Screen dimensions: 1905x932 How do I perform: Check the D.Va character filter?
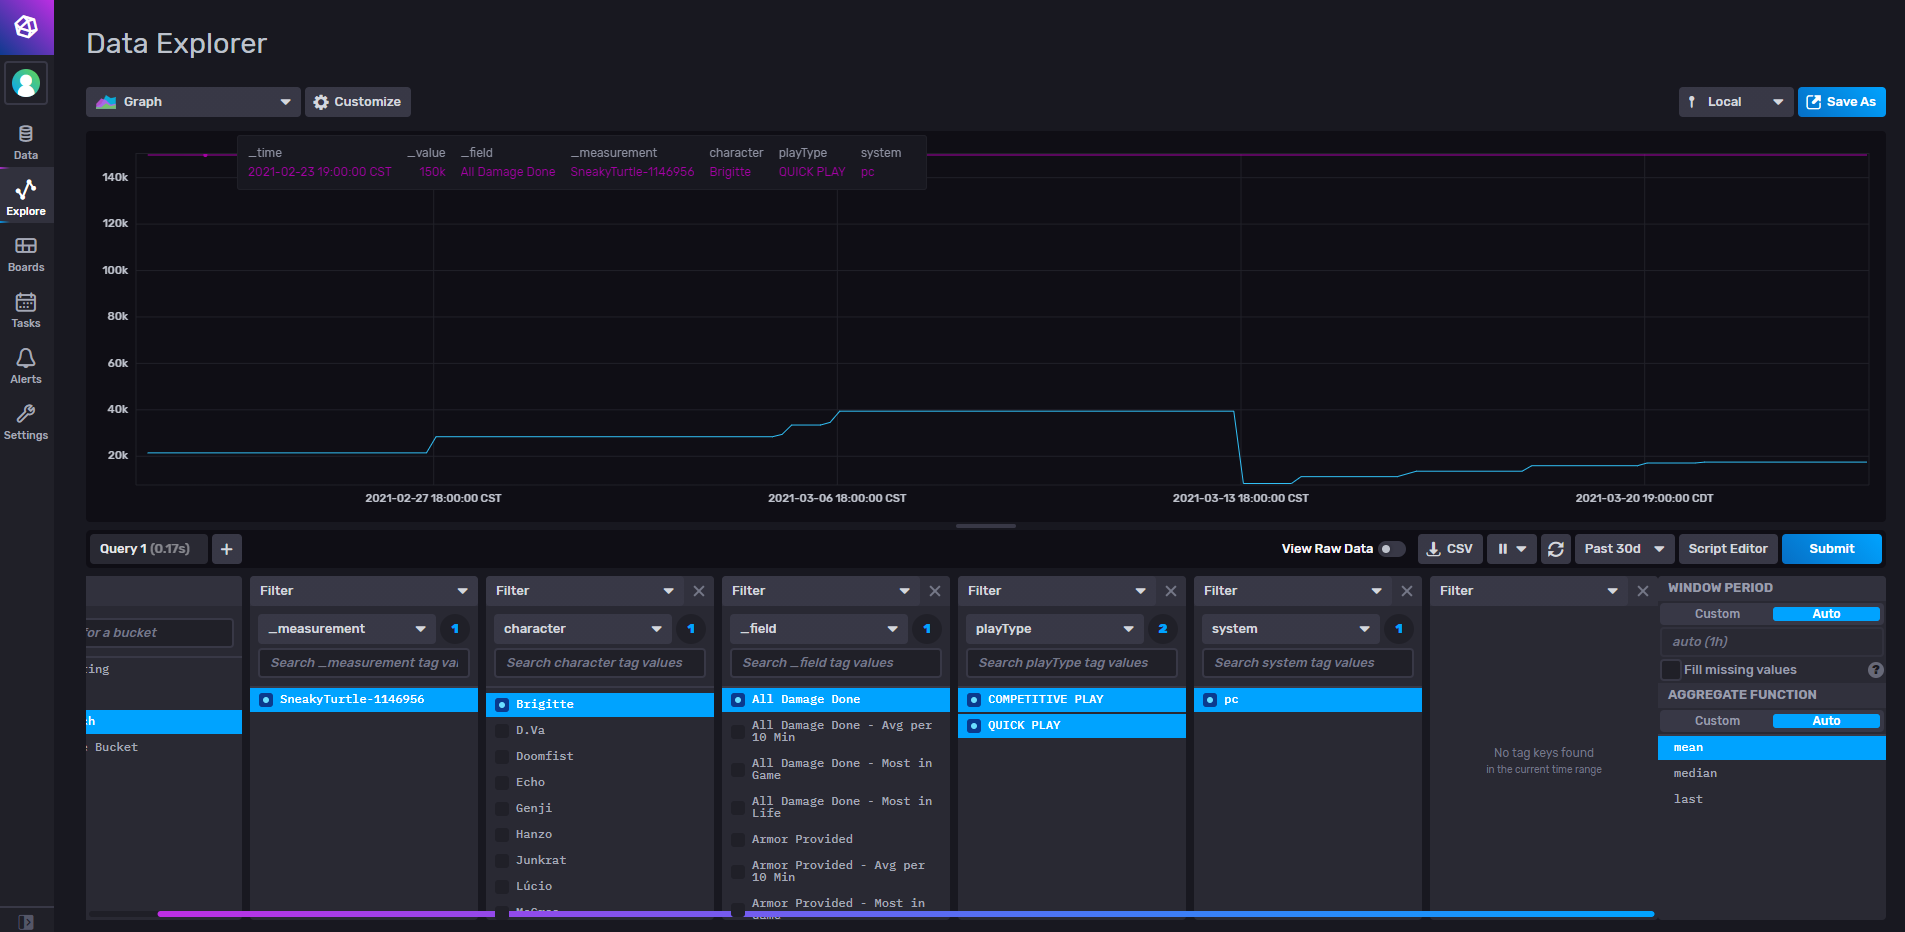click(502, 731)
